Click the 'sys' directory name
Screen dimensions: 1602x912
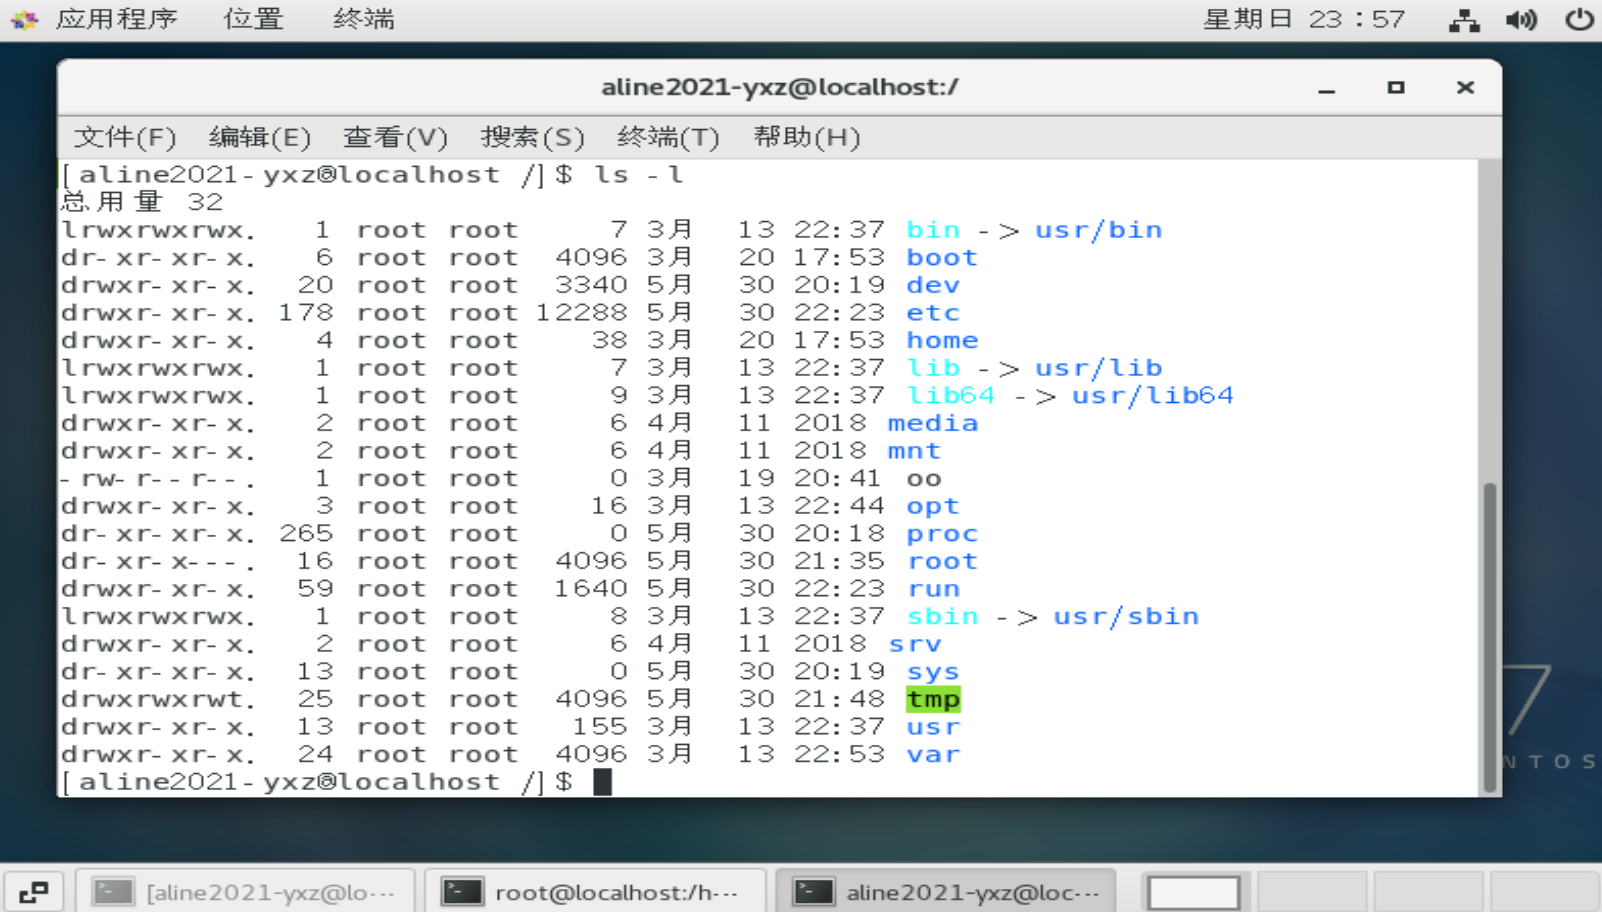933,672
